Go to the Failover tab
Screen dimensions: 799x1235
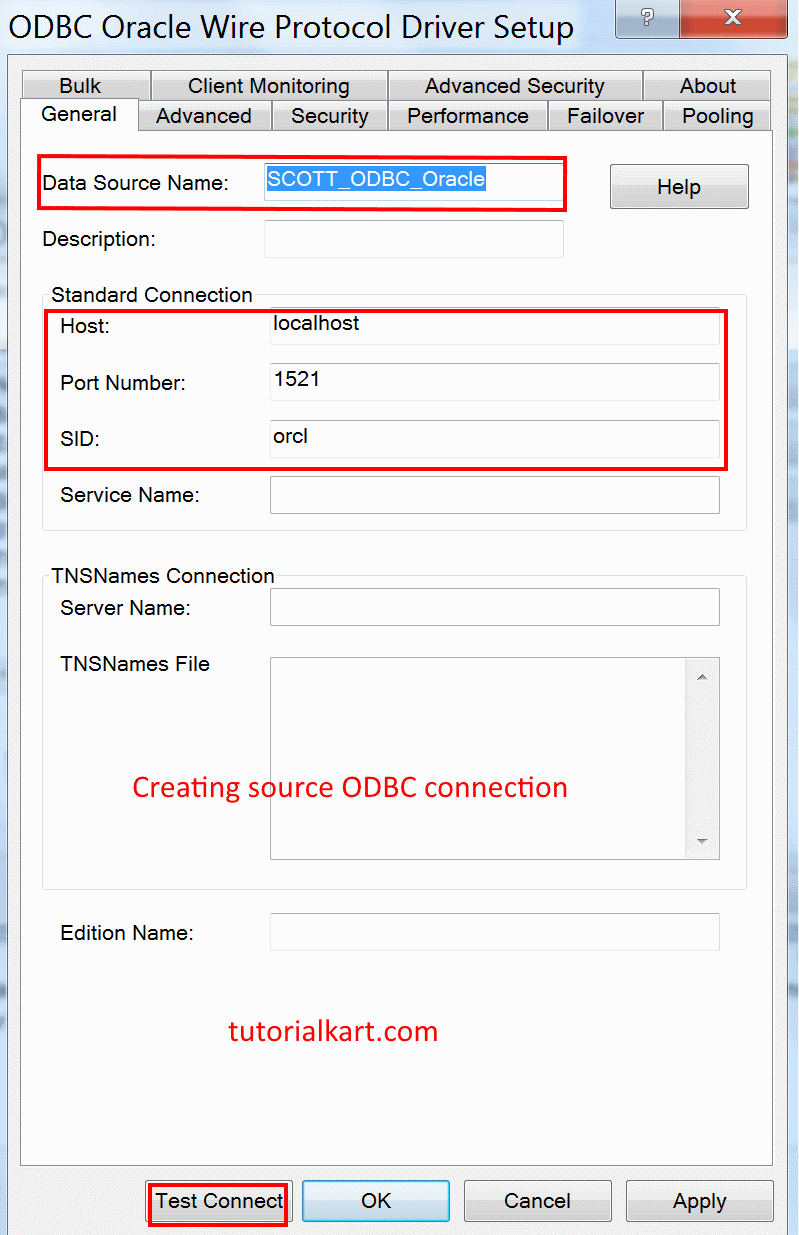pyautogui.click(x=606, y=116)
